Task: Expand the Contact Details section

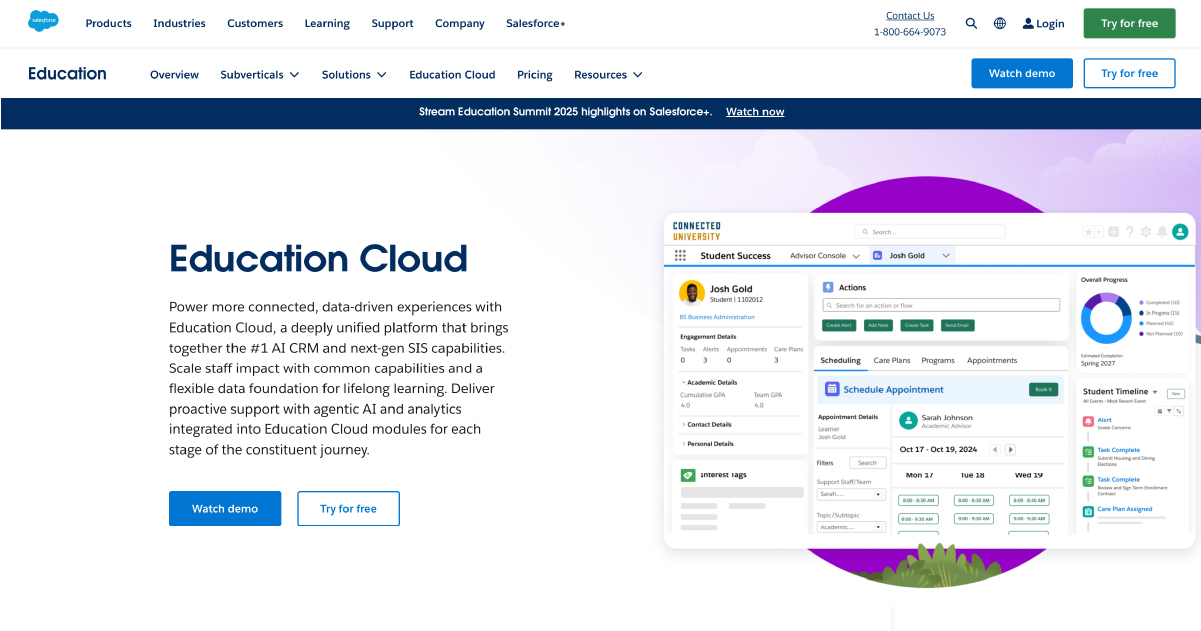Action: pyautogui.click(x=709, y=424)
